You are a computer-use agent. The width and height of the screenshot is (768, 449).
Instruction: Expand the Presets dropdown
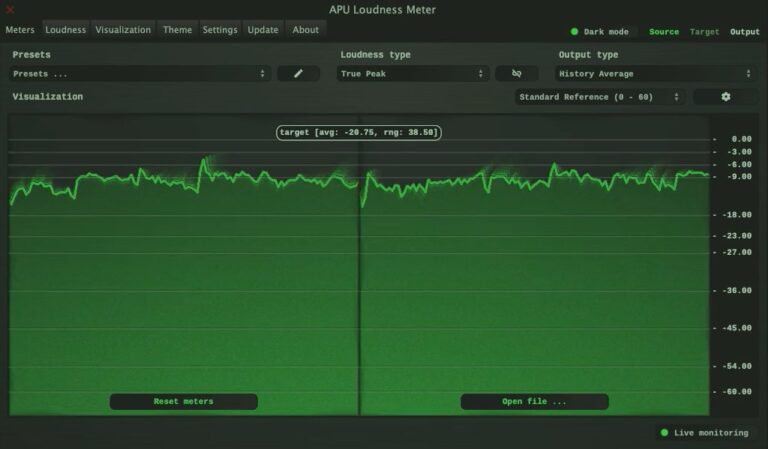(140, 74)
